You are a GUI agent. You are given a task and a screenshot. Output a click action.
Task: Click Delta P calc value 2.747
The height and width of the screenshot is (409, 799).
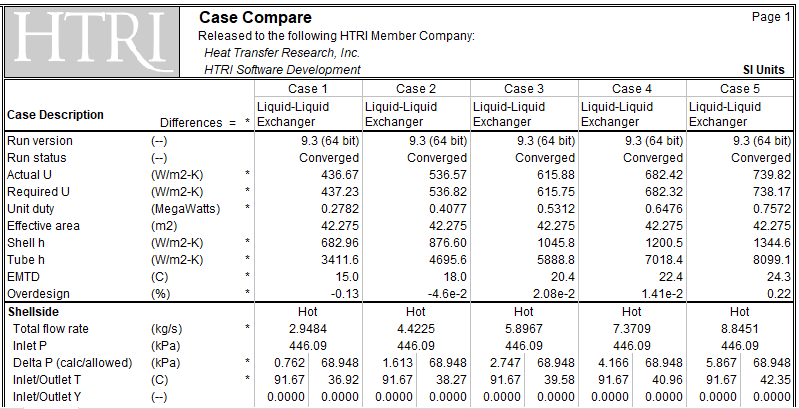coord(505,363)
